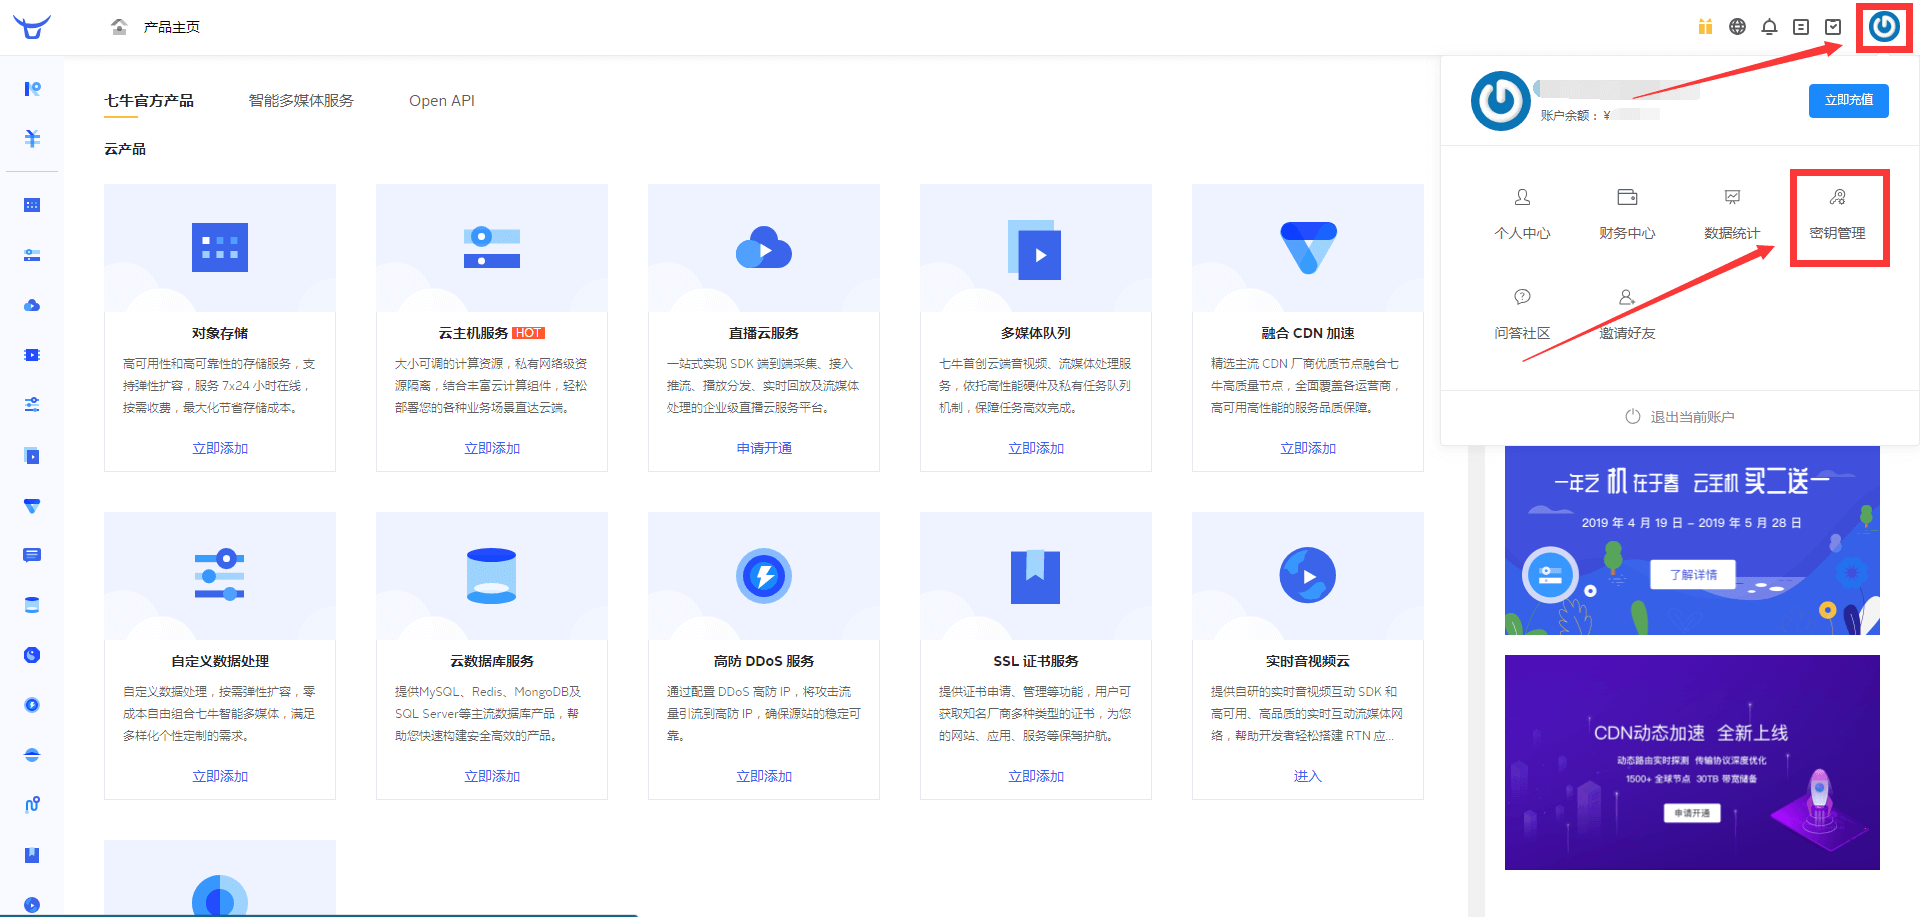Open the documentation list icon in top bar

pyautogui.click(x=1801, y=27)
